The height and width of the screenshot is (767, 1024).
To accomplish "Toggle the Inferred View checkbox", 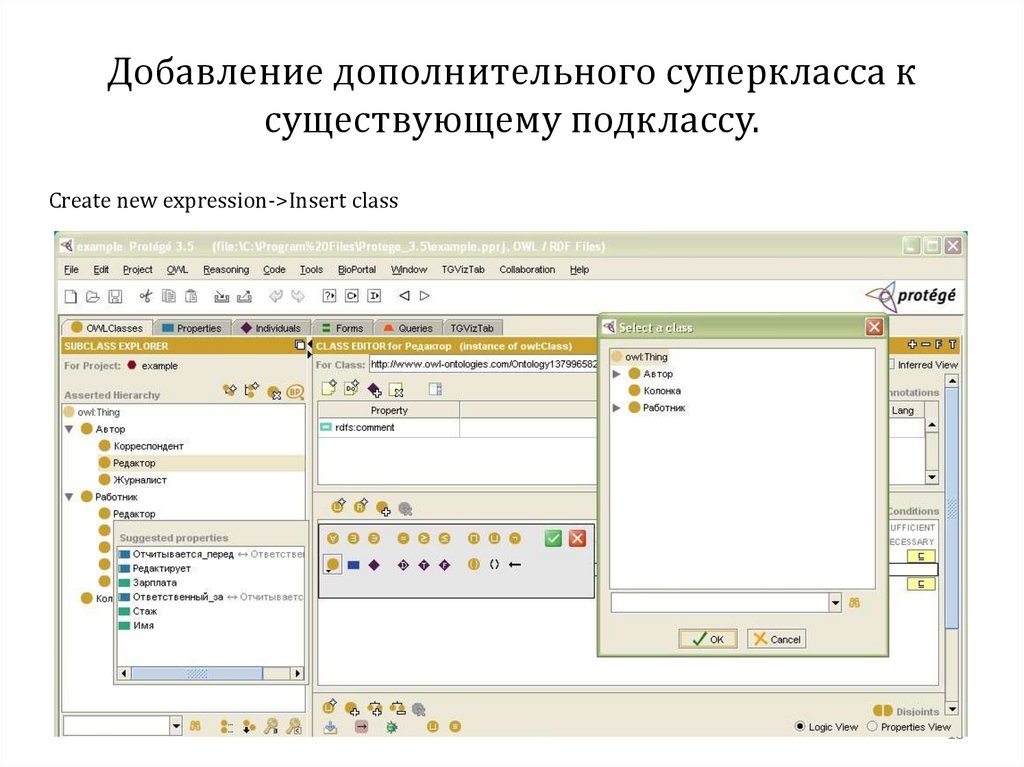I will coord(892,365).
